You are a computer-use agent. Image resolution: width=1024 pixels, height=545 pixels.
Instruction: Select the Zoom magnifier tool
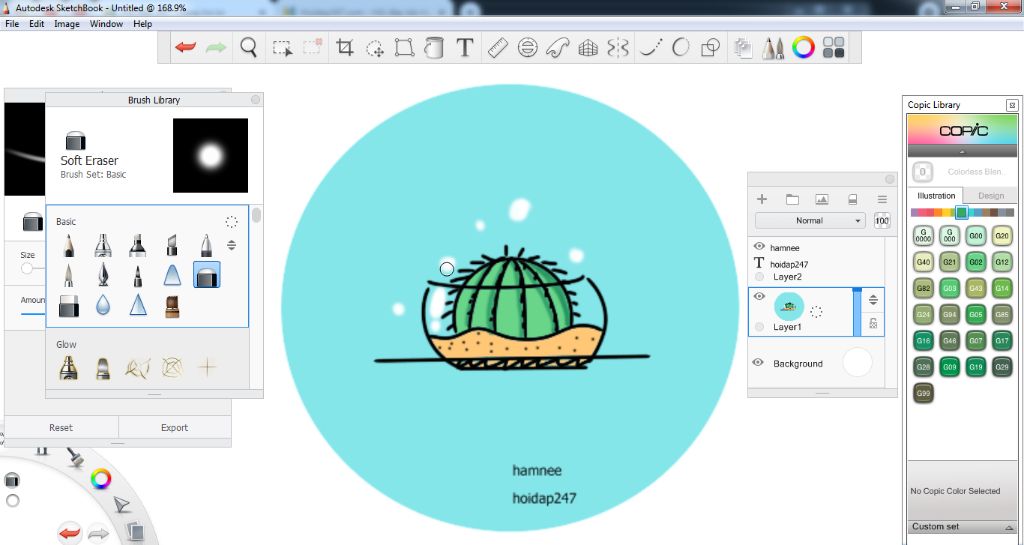(248, 47)
